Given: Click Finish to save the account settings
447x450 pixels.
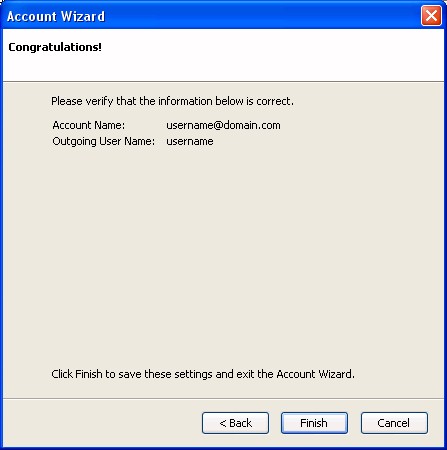Looking at the screenshot, I should click(x=314, y=423).
